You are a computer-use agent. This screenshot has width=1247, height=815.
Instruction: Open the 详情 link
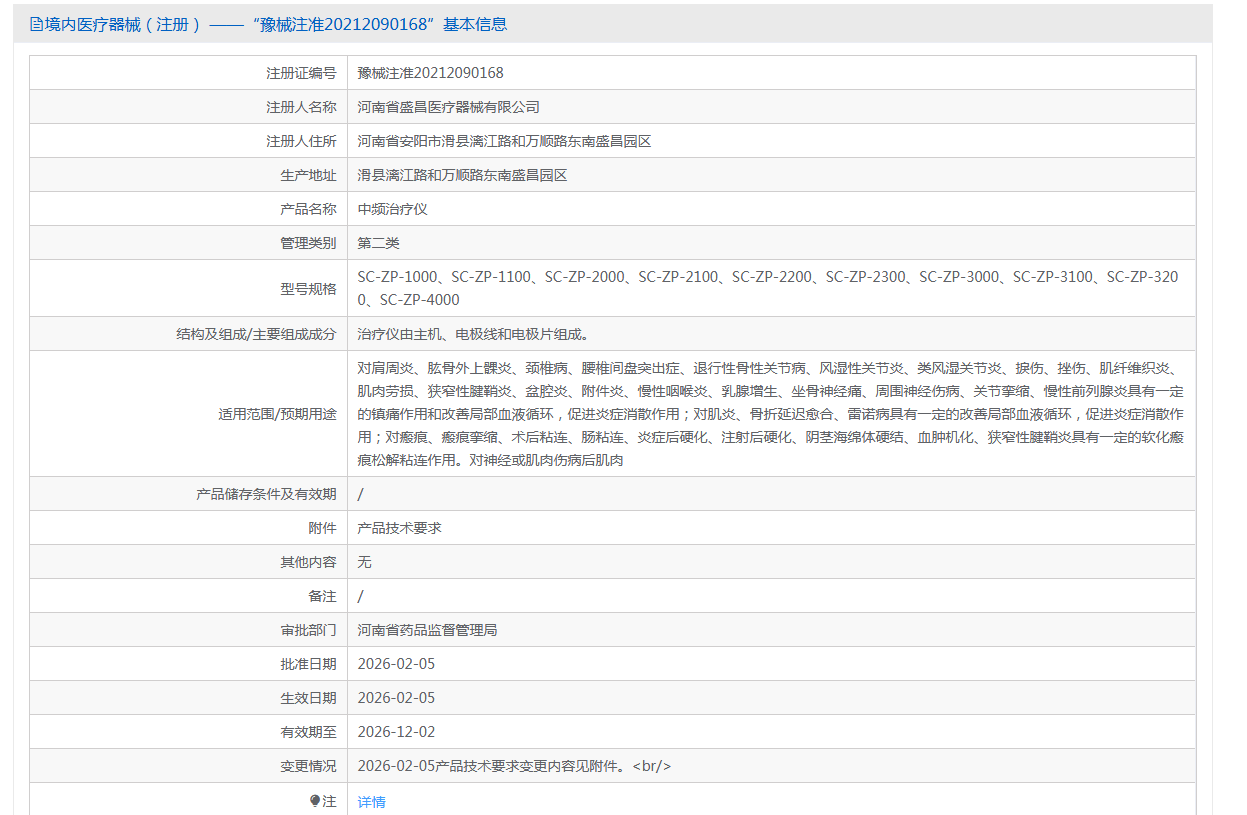[372, 802]
